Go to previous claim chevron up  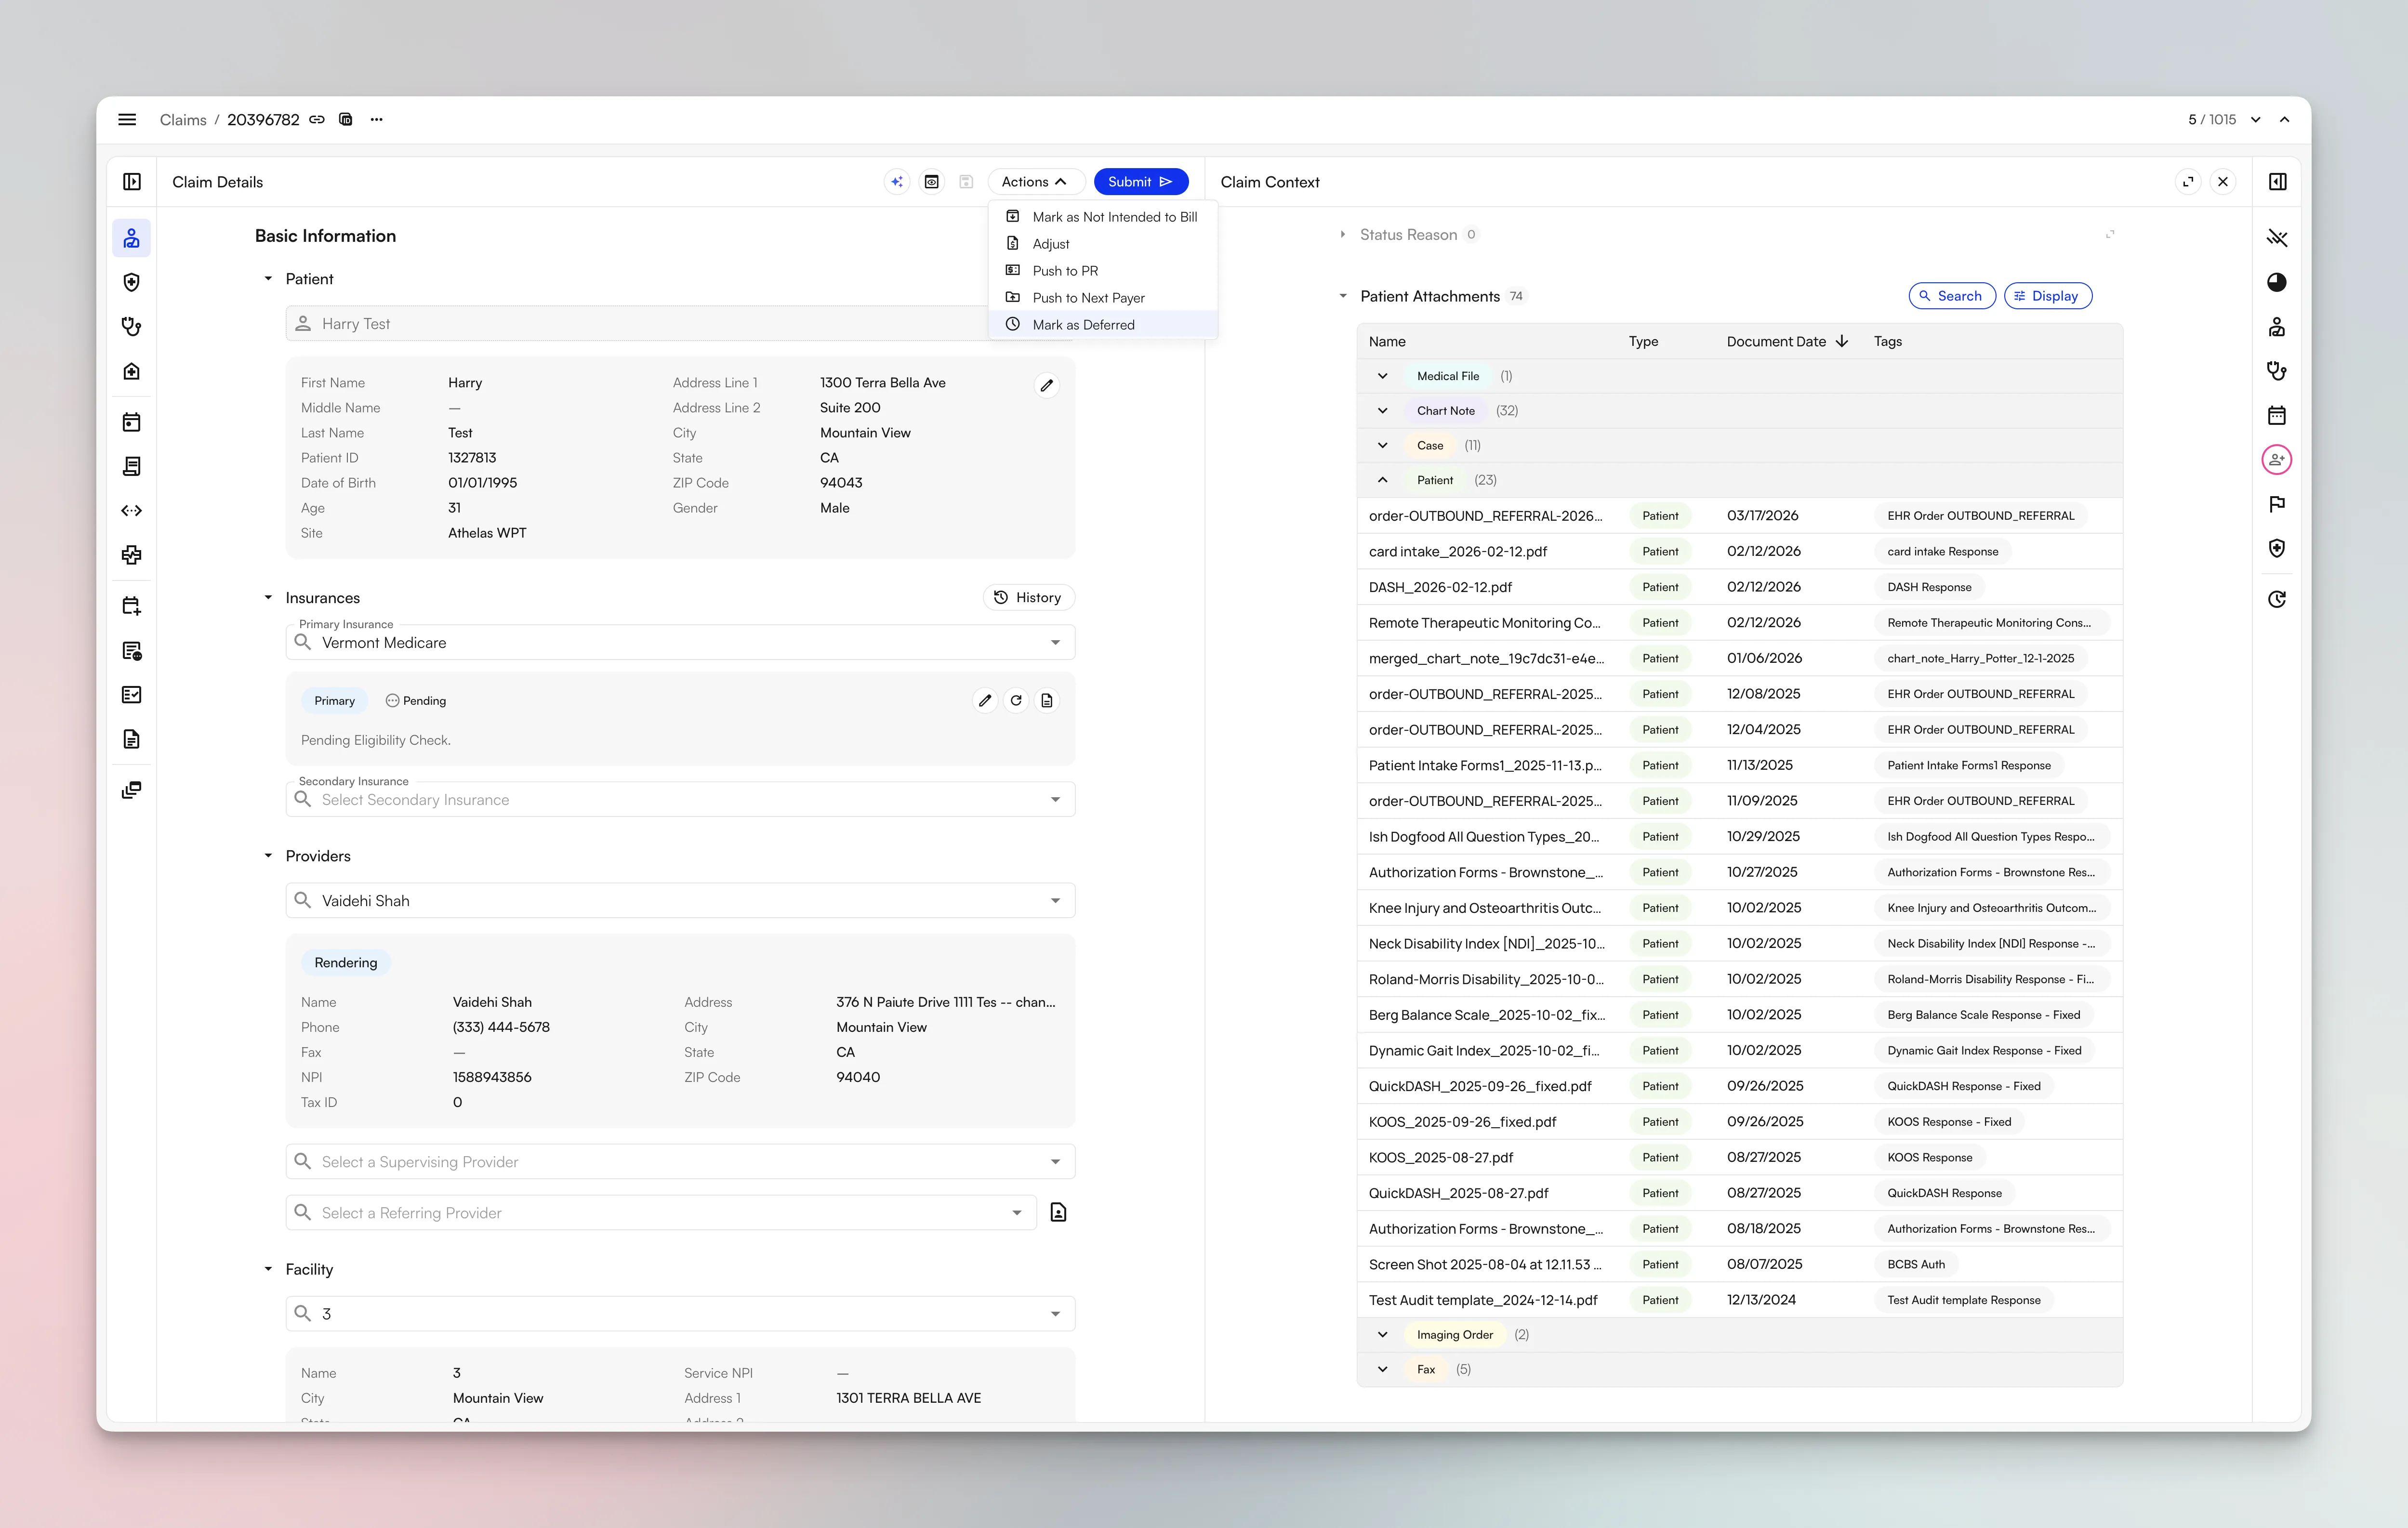click(2285, 119)
